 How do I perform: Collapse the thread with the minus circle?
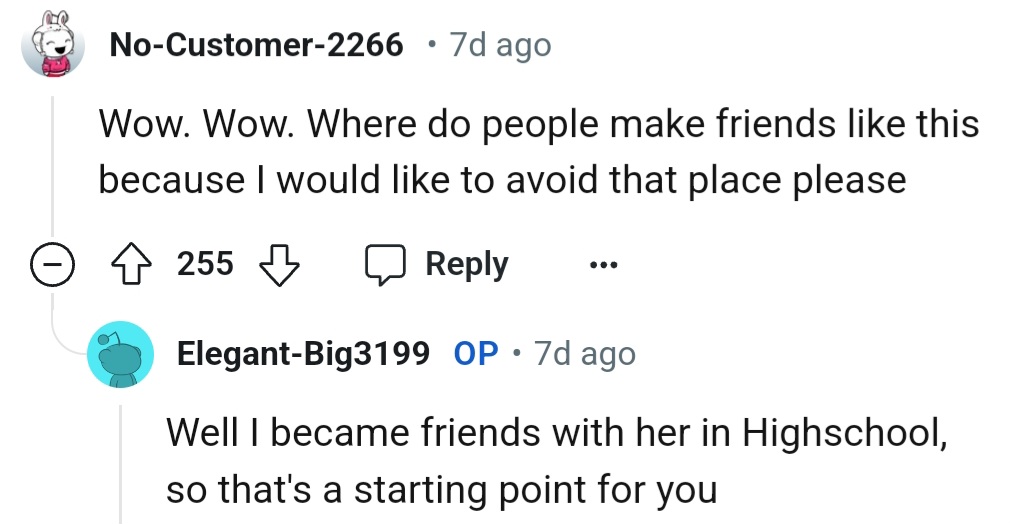pyautogui.click(x=50, y=265)
